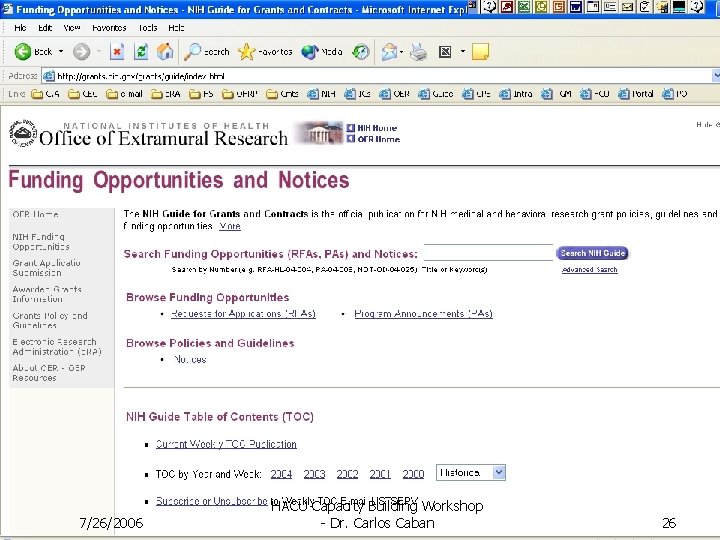
Task: Open the Favorites menu
Action: pos(109,28)
